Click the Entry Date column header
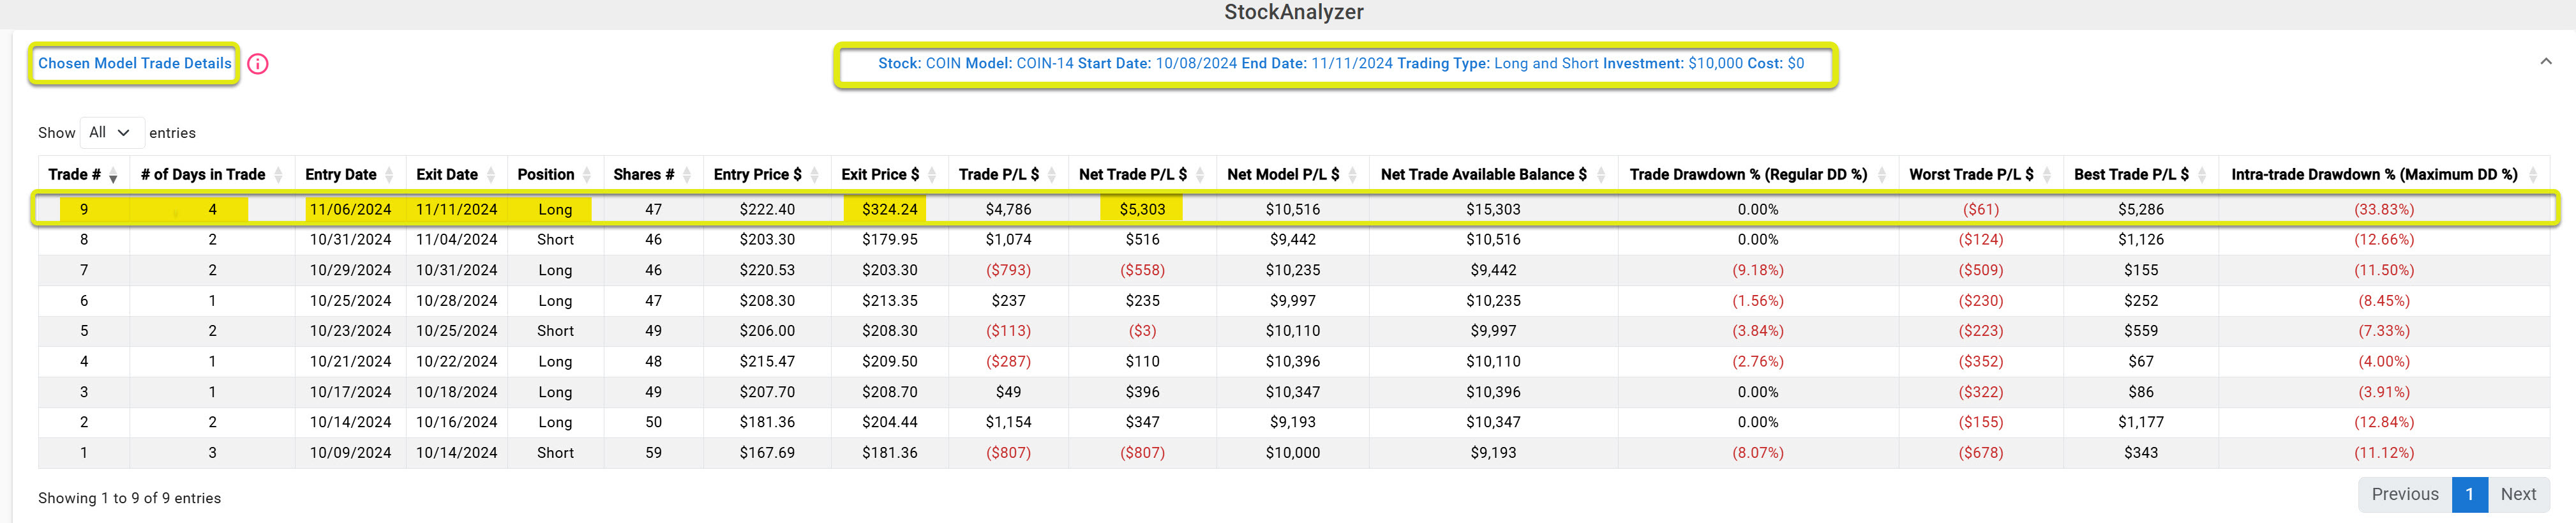The width and height of the screenshot is (2576, 523). click(x=341, y=175)
